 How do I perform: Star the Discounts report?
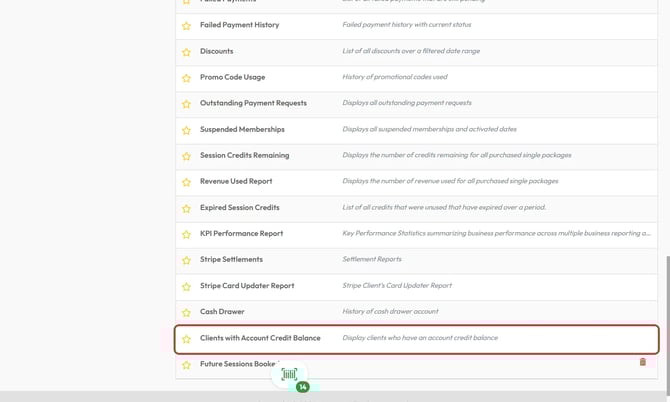(186, 52)
